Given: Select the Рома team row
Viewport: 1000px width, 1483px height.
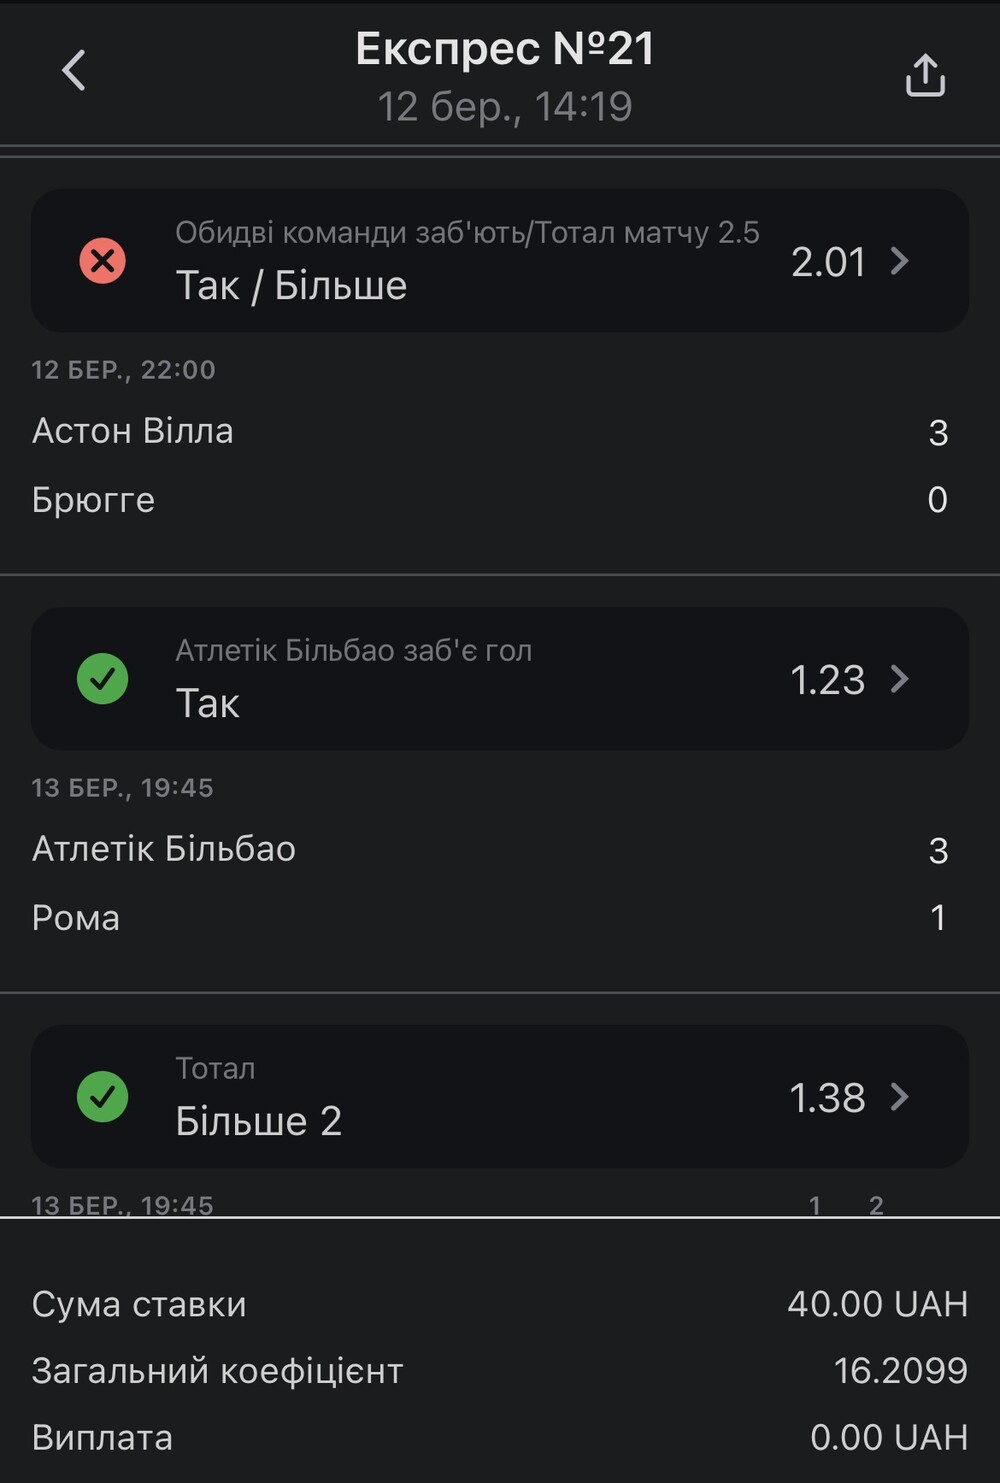Looking at the screenshot, I should [x=490, y=917].
